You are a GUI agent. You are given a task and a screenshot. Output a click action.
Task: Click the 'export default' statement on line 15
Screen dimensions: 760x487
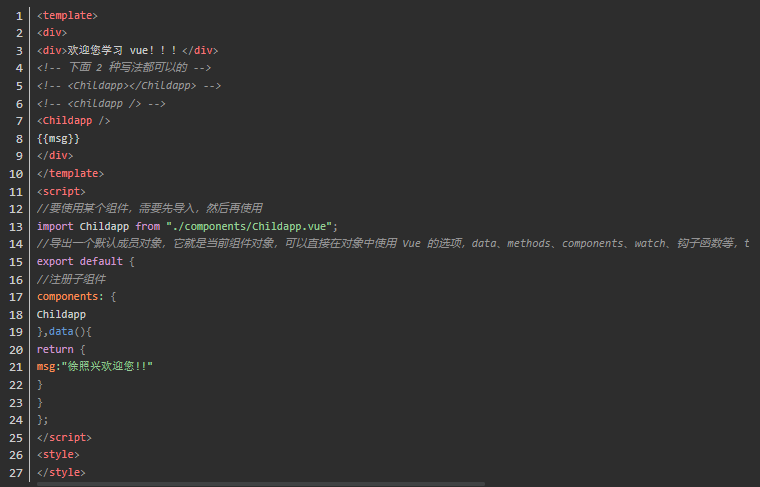pos(80,262)
